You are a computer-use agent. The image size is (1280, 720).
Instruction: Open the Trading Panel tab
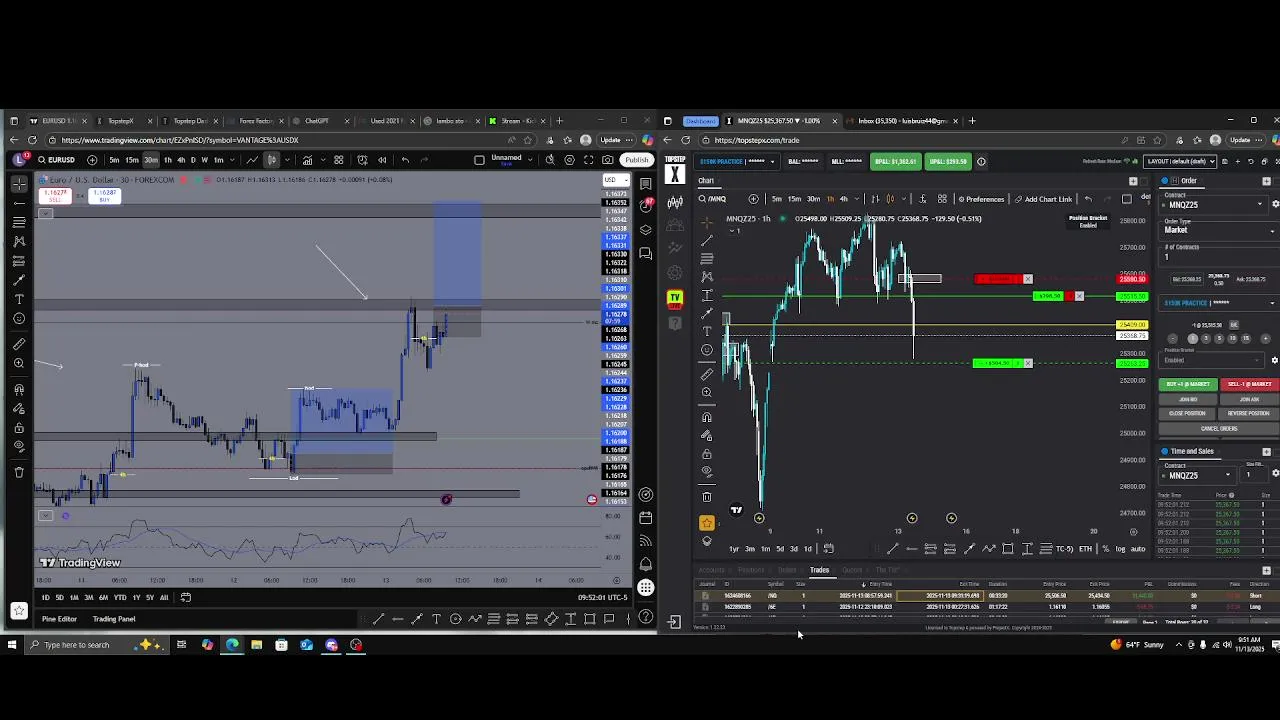(x=114, y=619)
